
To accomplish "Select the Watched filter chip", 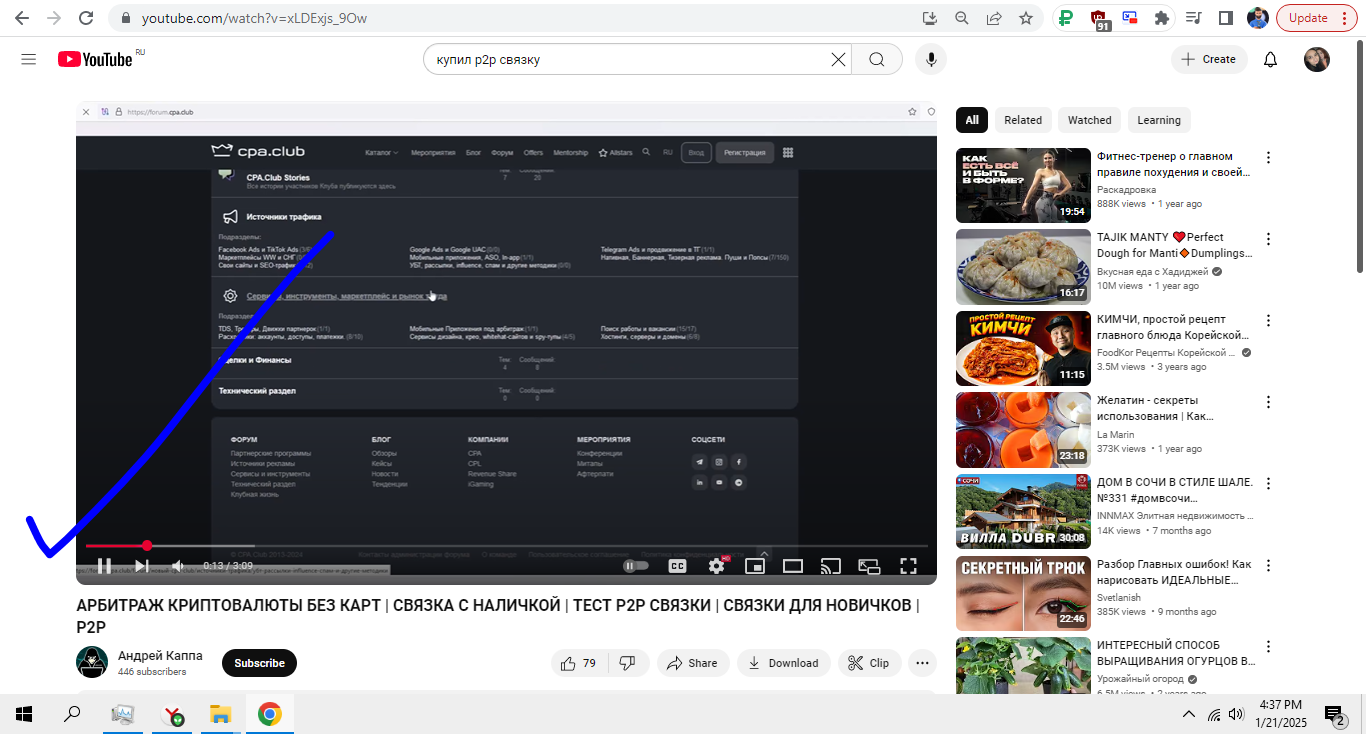I will tap(1089, 120).
